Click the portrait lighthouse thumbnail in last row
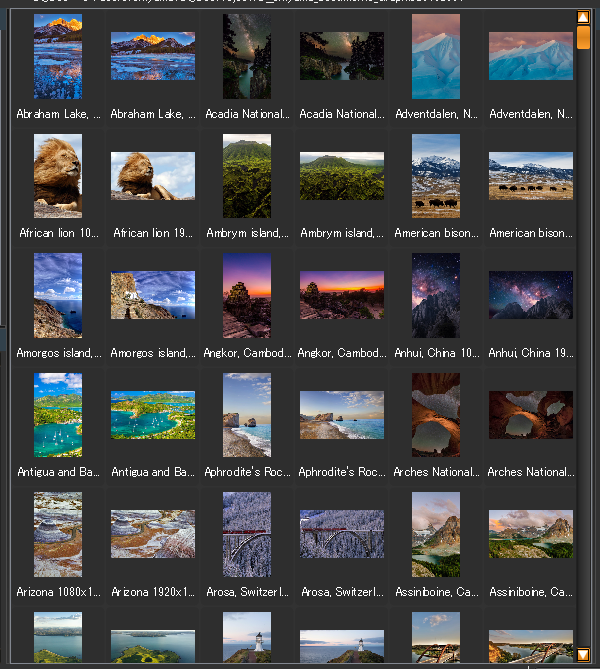Image resolution: width=600 pixels, height=669 pixels. (247, 637)
